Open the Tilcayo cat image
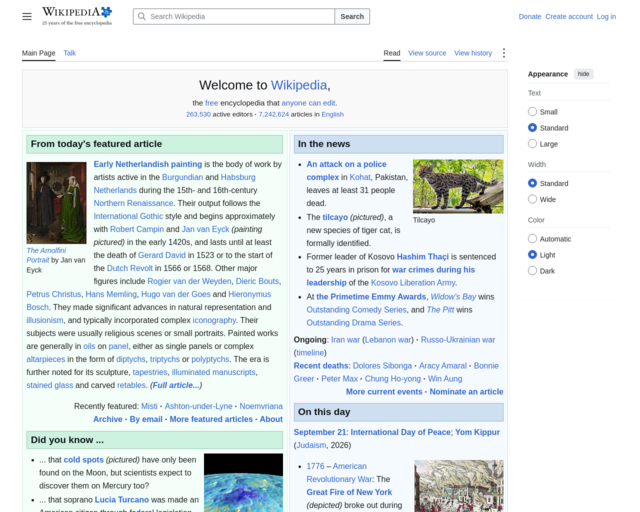The width and height of the screenshot is (640, 512). point(458,186)
